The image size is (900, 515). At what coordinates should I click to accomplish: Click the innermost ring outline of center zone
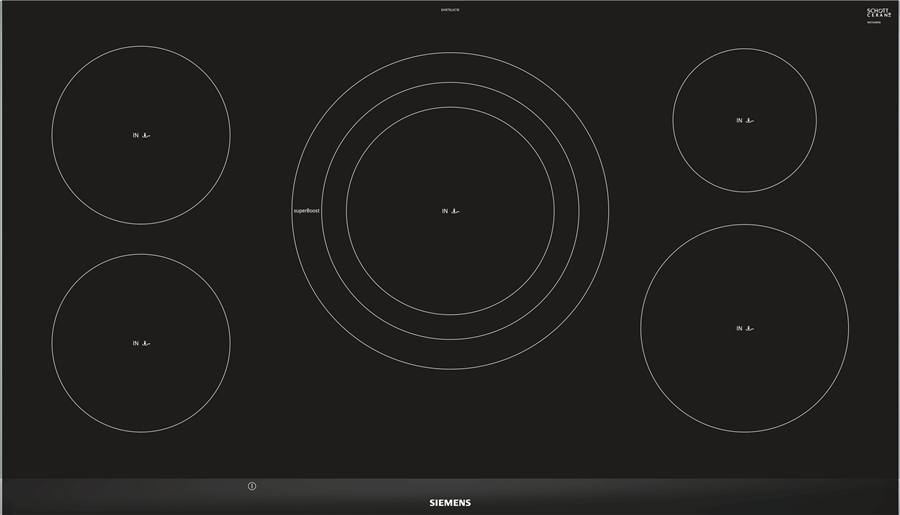pos(450,107)
